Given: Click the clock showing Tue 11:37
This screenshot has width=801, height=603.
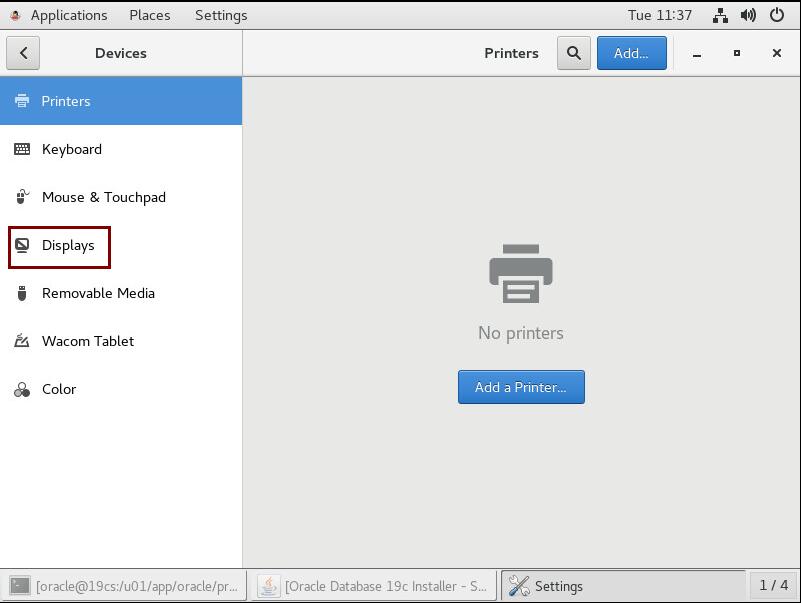Looking at the screenshot, I should (x=659, y=15).
